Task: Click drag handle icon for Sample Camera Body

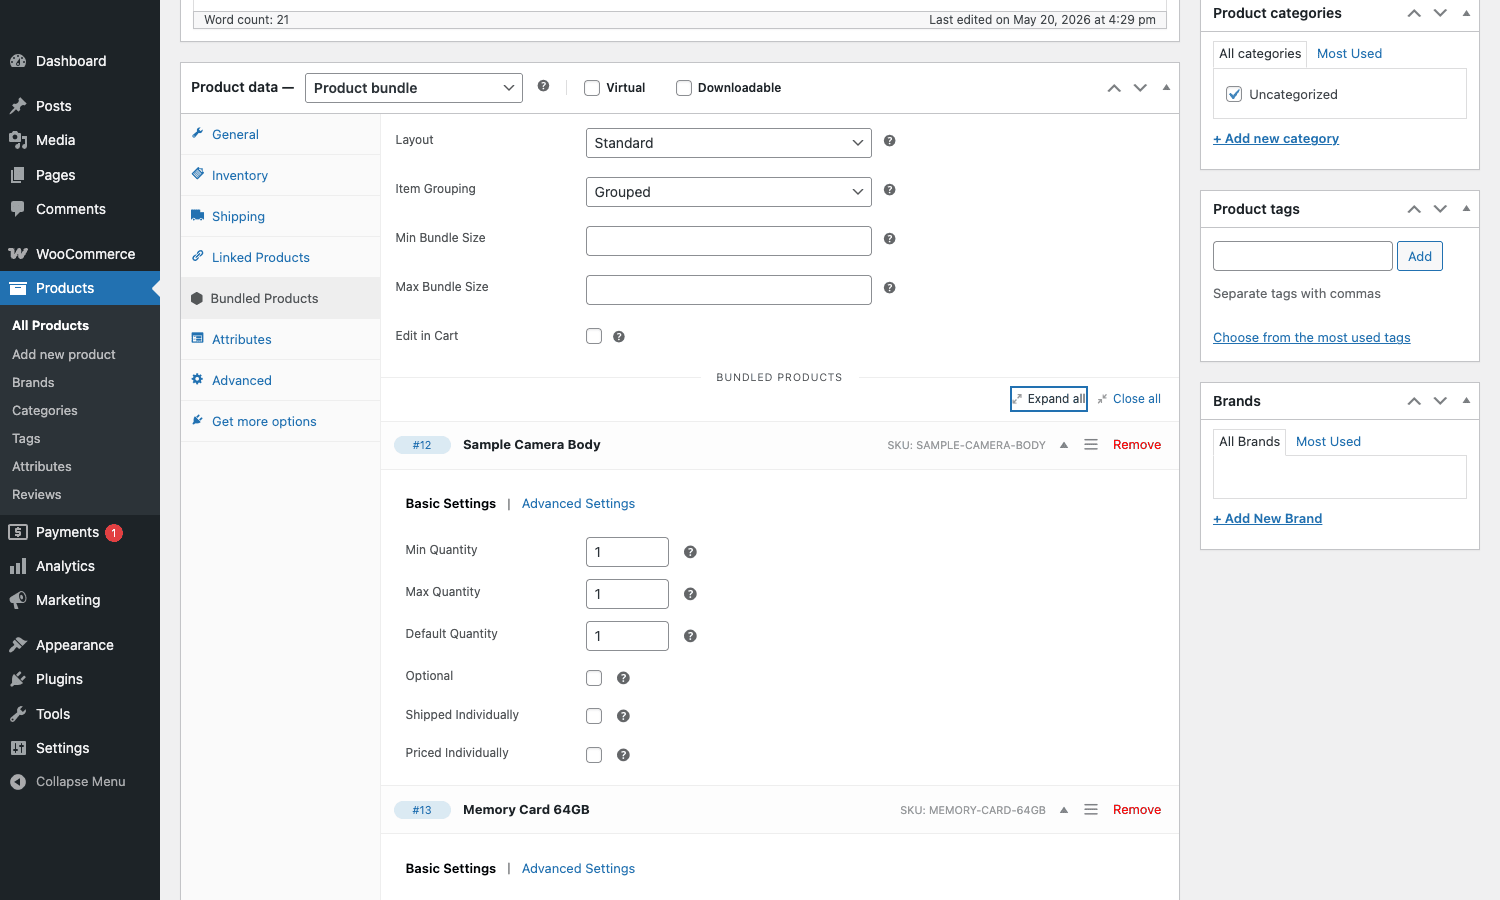Action: pyautogui.click(x=1091, y=445)
